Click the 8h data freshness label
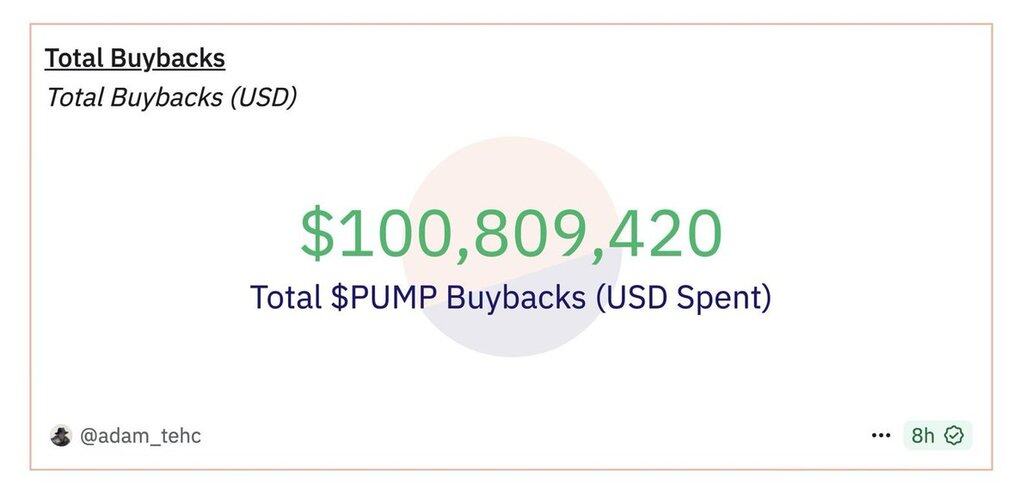This screenshot has width=1032, height=494. tap(923, 435)
